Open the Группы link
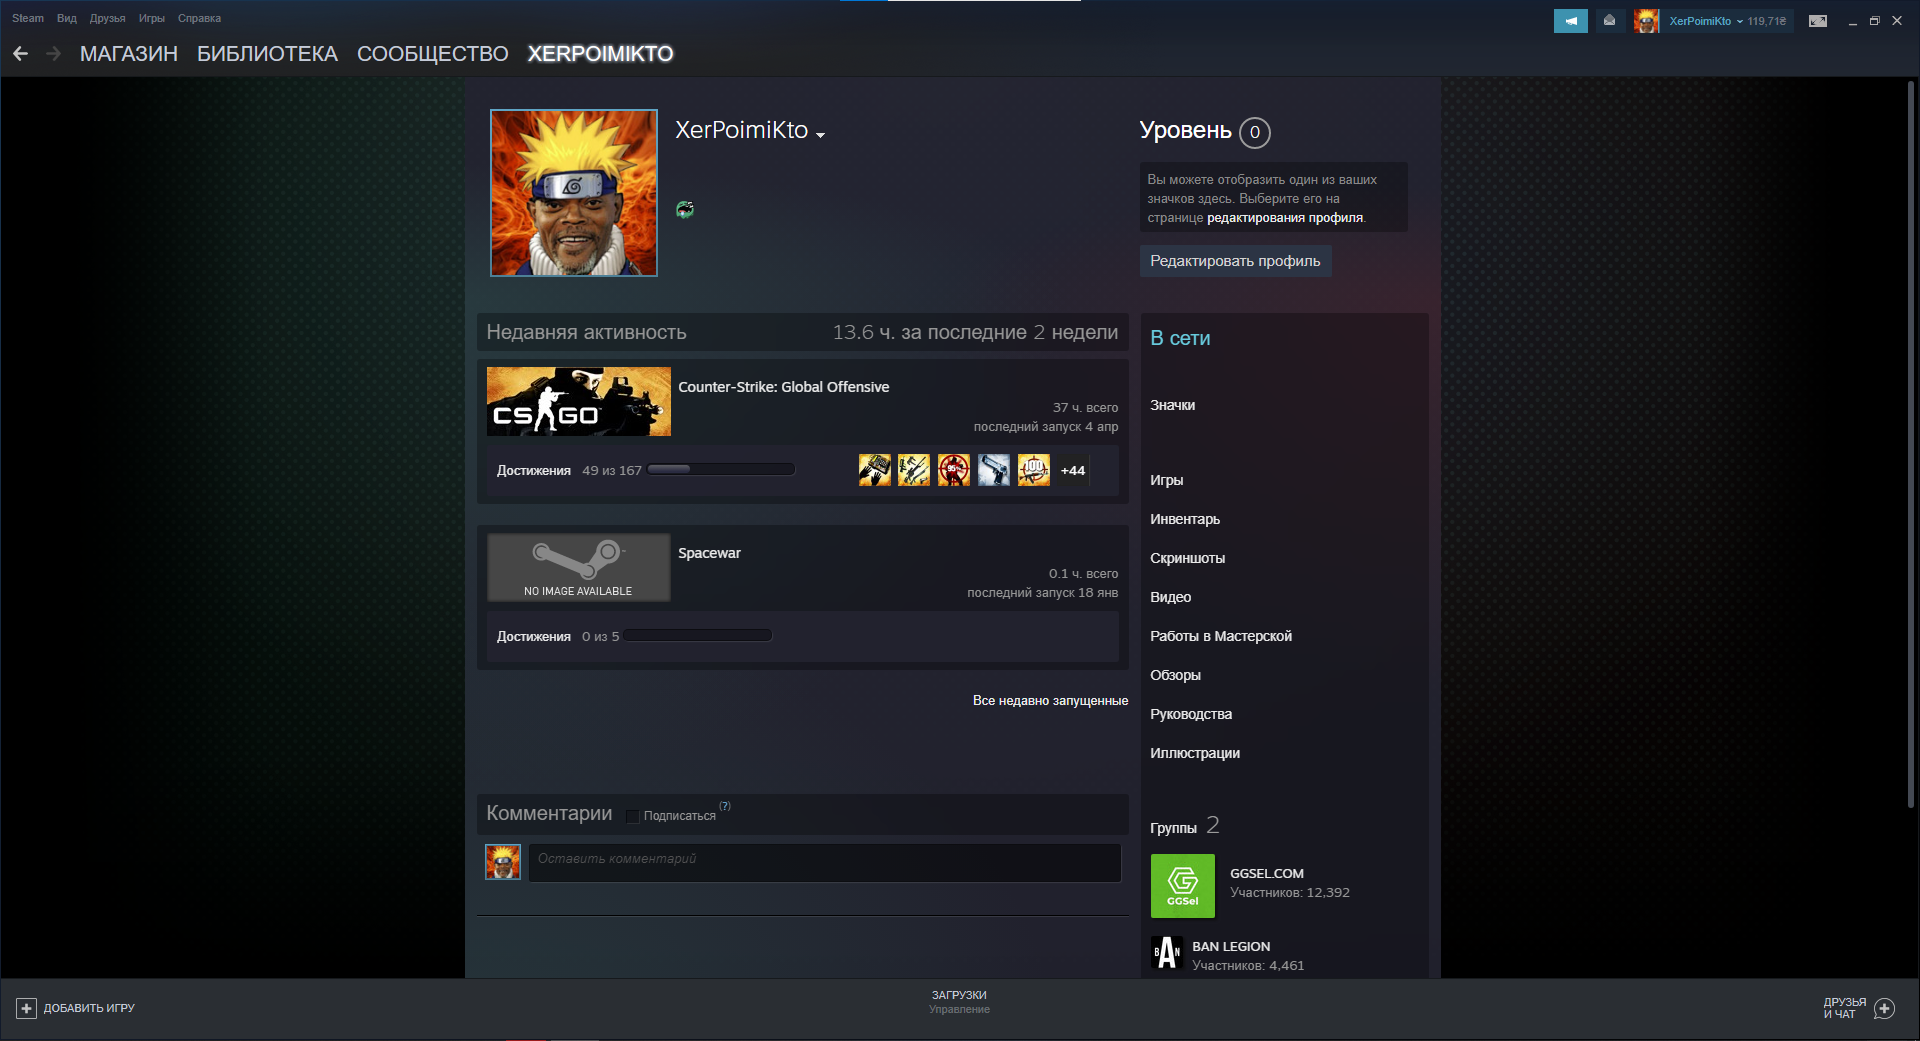The height and width of the screenshot is (1041, 1920). (1173, 828)
